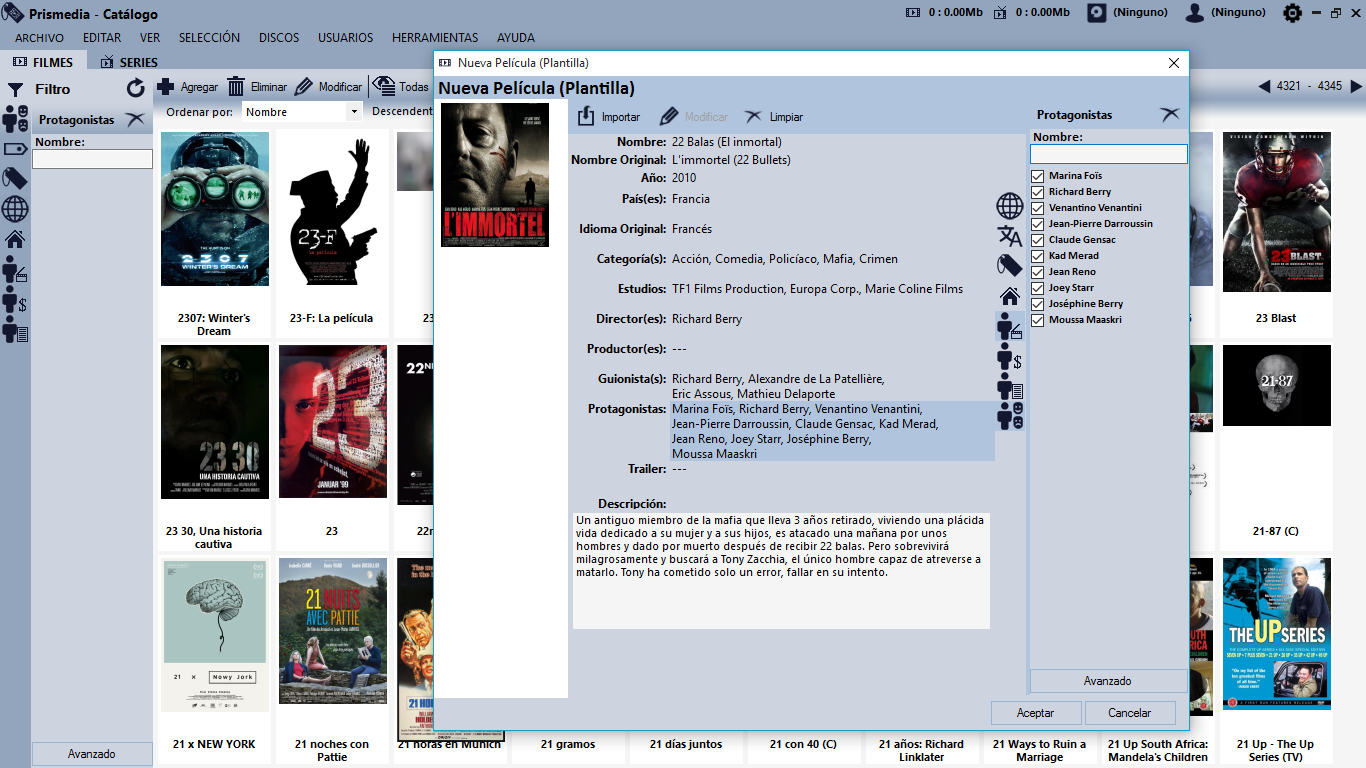Open the country globe icon in the dialog
The height and width of the screenshot is (768, 1366).
tap(1009, 207)
